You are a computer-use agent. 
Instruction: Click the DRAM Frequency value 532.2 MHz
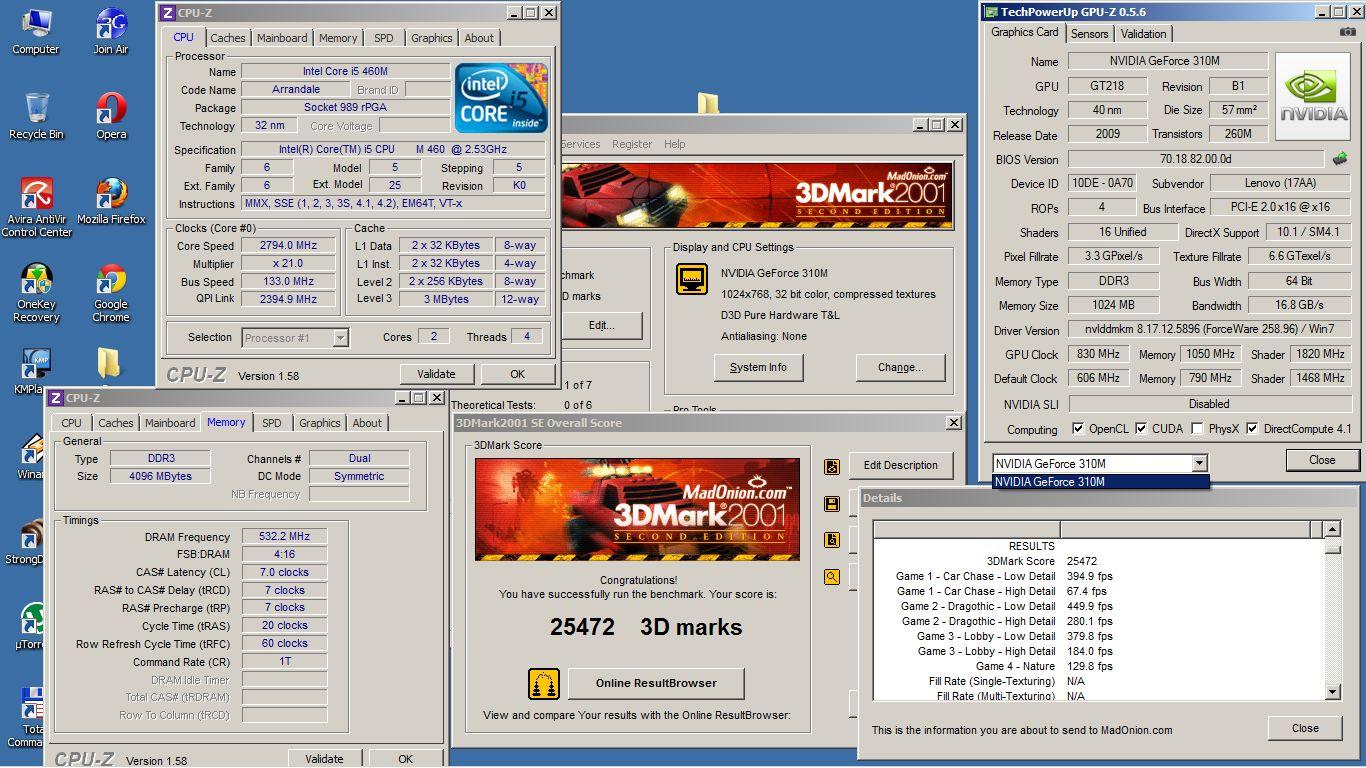coord(284,537)
